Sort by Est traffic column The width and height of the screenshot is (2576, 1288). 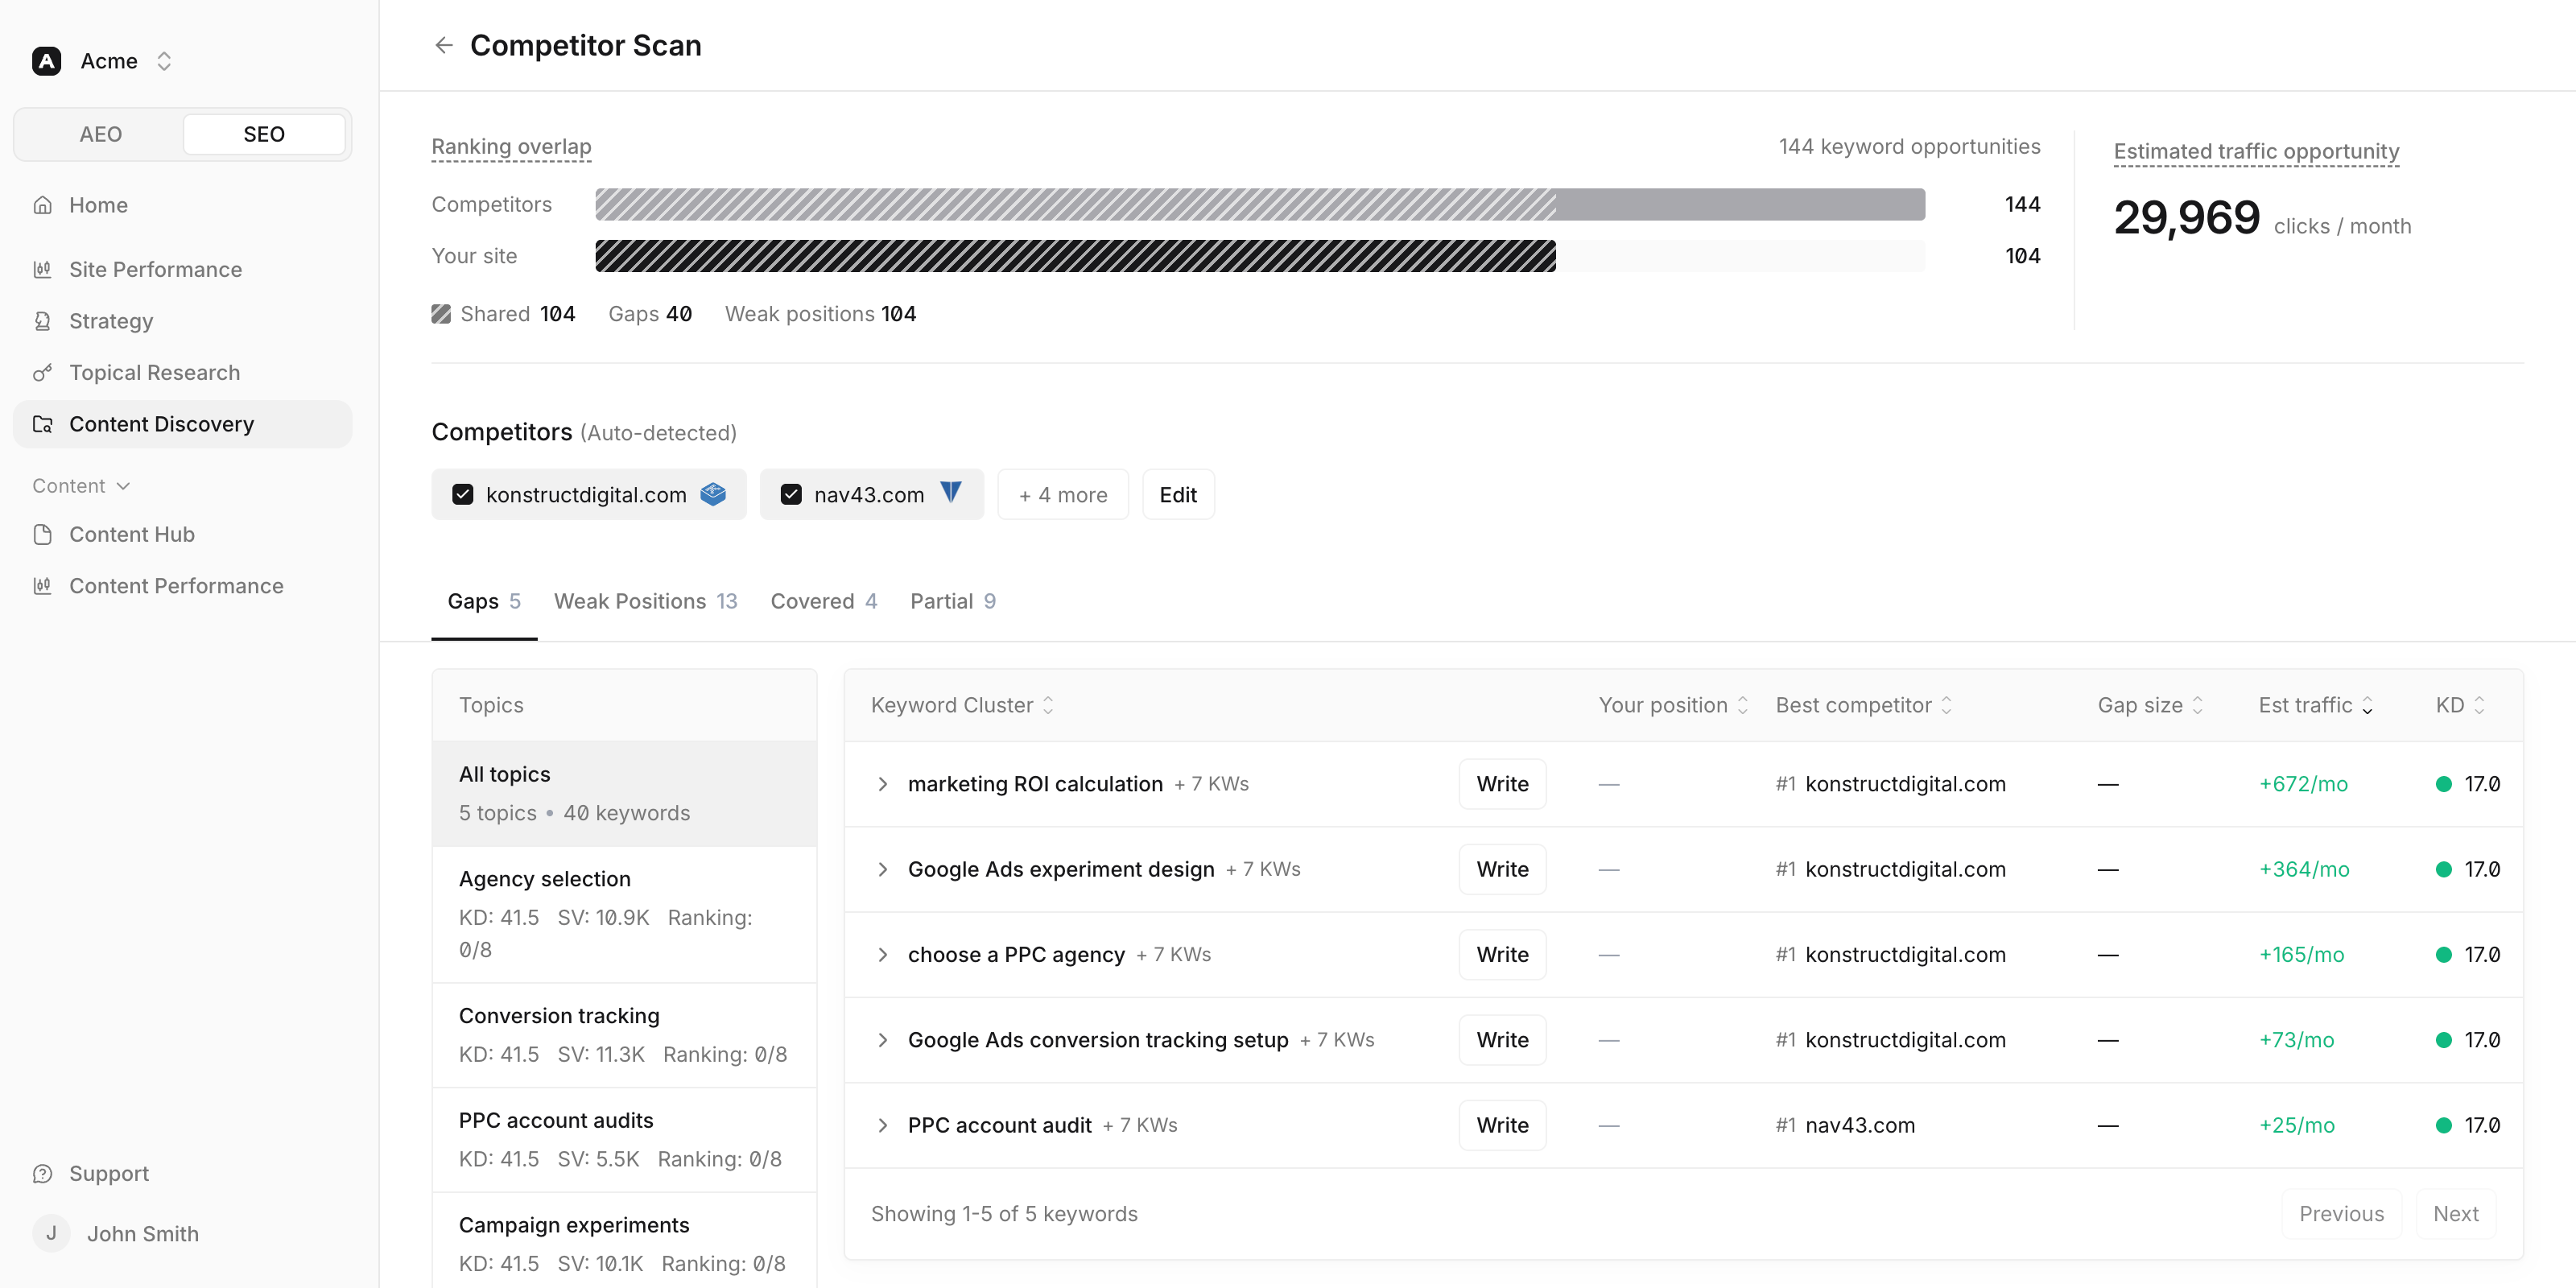pyautogui.click(x=2315, y=705)
